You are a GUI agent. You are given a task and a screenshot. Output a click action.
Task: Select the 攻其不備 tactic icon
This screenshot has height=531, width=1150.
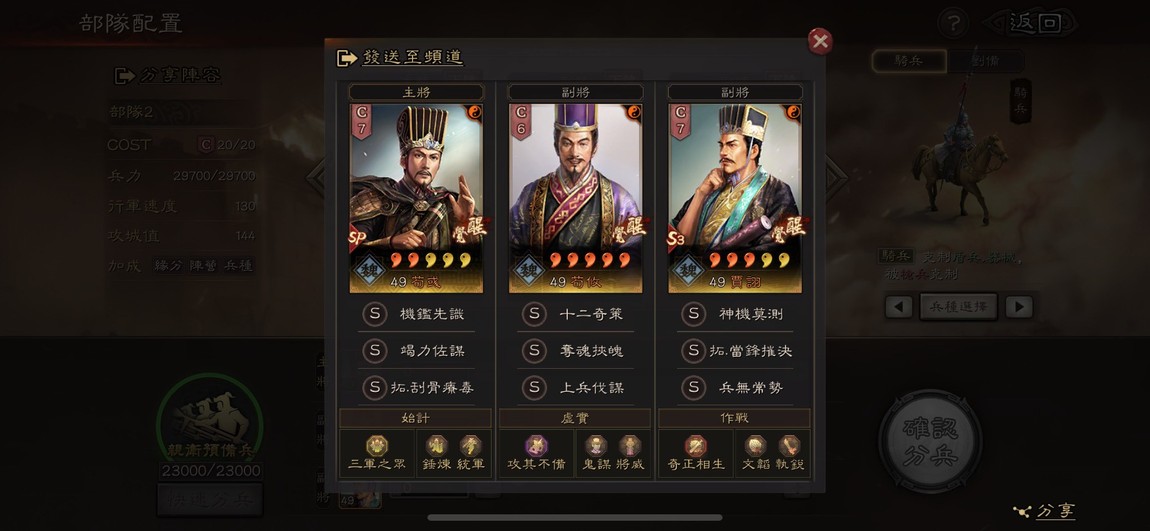point(536,446)
